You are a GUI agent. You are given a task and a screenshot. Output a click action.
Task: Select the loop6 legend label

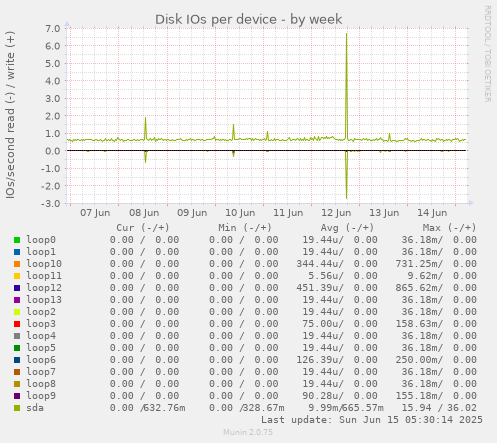[x=41, y=360]
